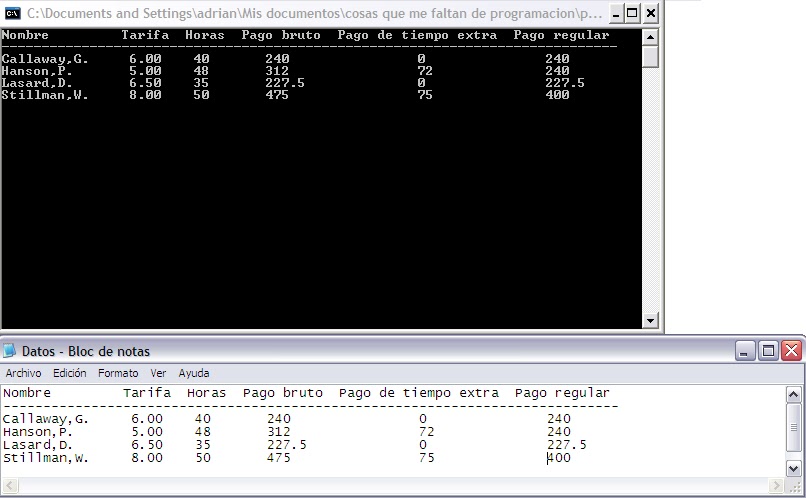The width and height of the screenshot is (806, 498).
Task: Click the console window system icon
Action: pyautogui.click(x=12, y=13)
